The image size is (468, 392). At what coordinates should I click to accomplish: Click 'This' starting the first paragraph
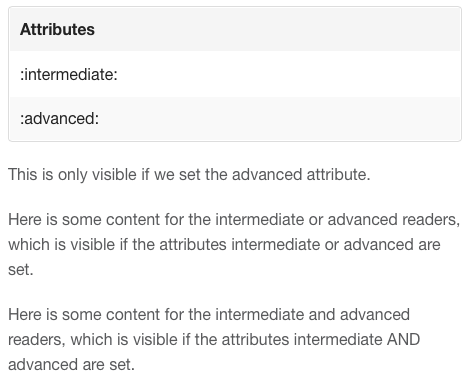pyautogui.click(x=22, y=174)
